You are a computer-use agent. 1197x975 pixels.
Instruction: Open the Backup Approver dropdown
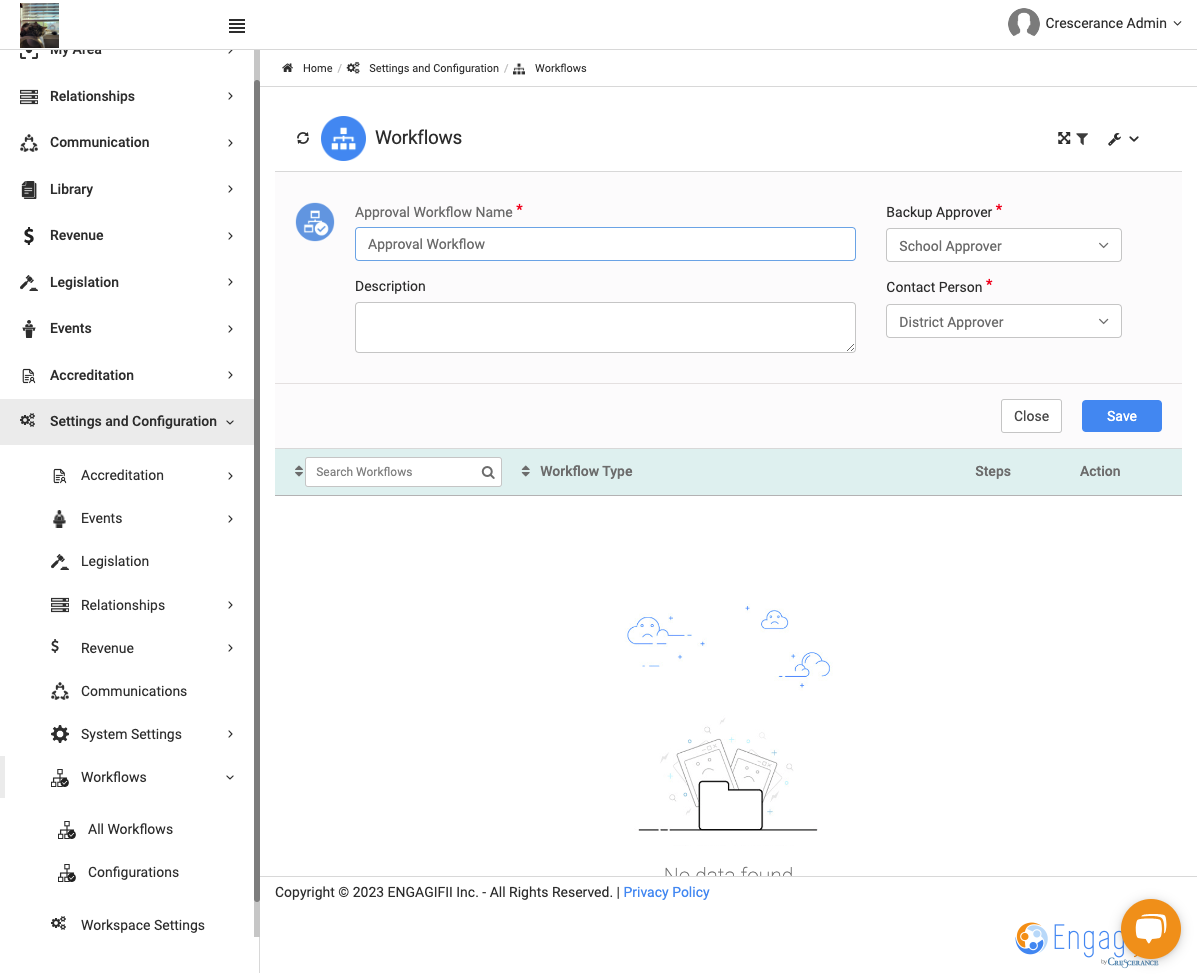tap(1003, 246)
